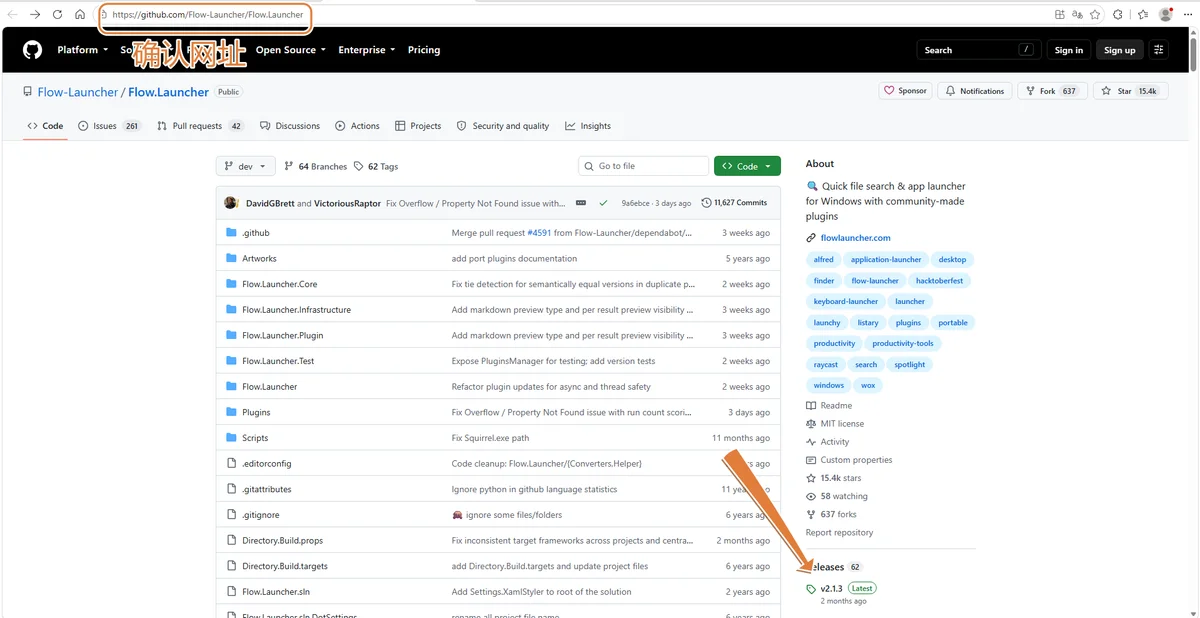Add page to favorites with the star icon
The width and height of the screenshot is (1200, 618).
pyautogui.click(x=1095, y=15)
